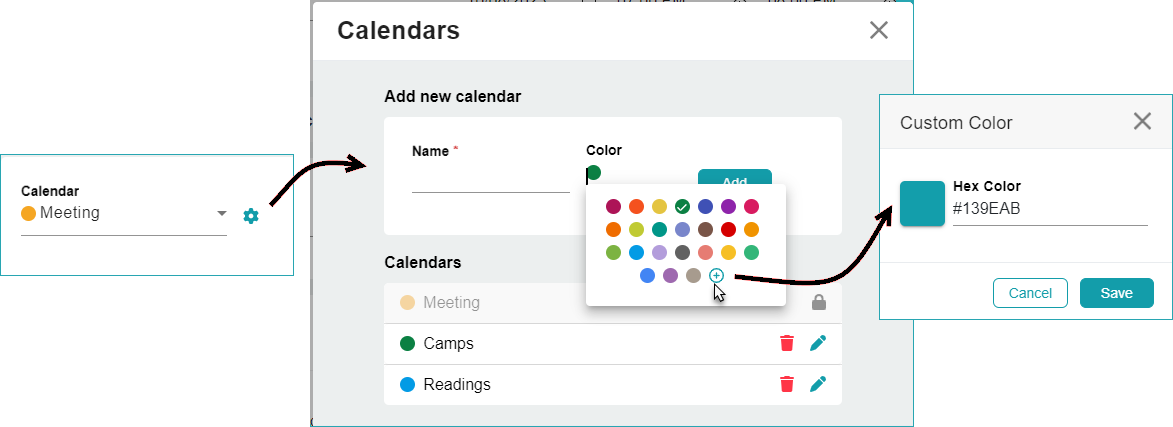Screen dimensions: 1173x427
Task: Delete the Camps calendar
Action: (x=787, y=344)
